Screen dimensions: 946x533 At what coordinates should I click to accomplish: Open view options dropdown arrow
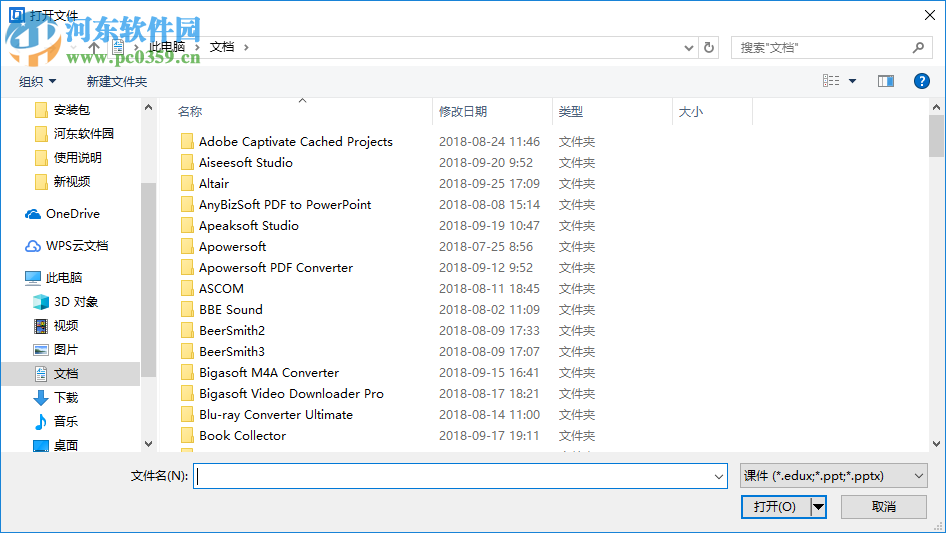tap(852, 81)
